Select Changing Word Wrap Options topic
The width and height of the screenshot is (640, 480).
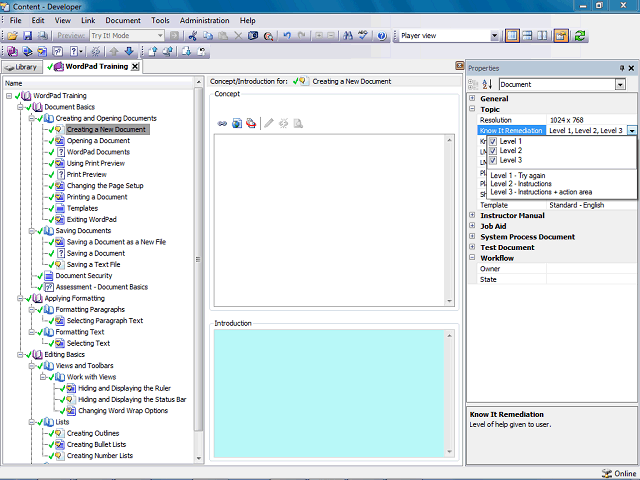123,411
